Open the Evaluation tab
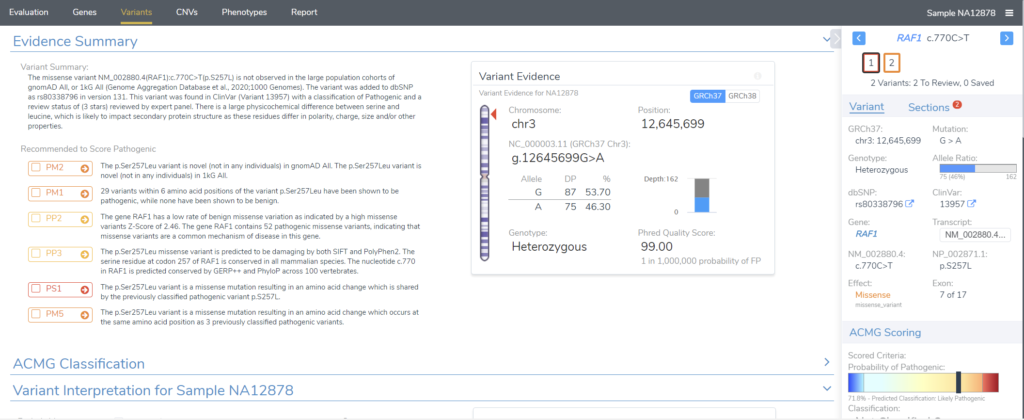The image size is (1024, 420). pyautogui.click(x=29, y=12)
